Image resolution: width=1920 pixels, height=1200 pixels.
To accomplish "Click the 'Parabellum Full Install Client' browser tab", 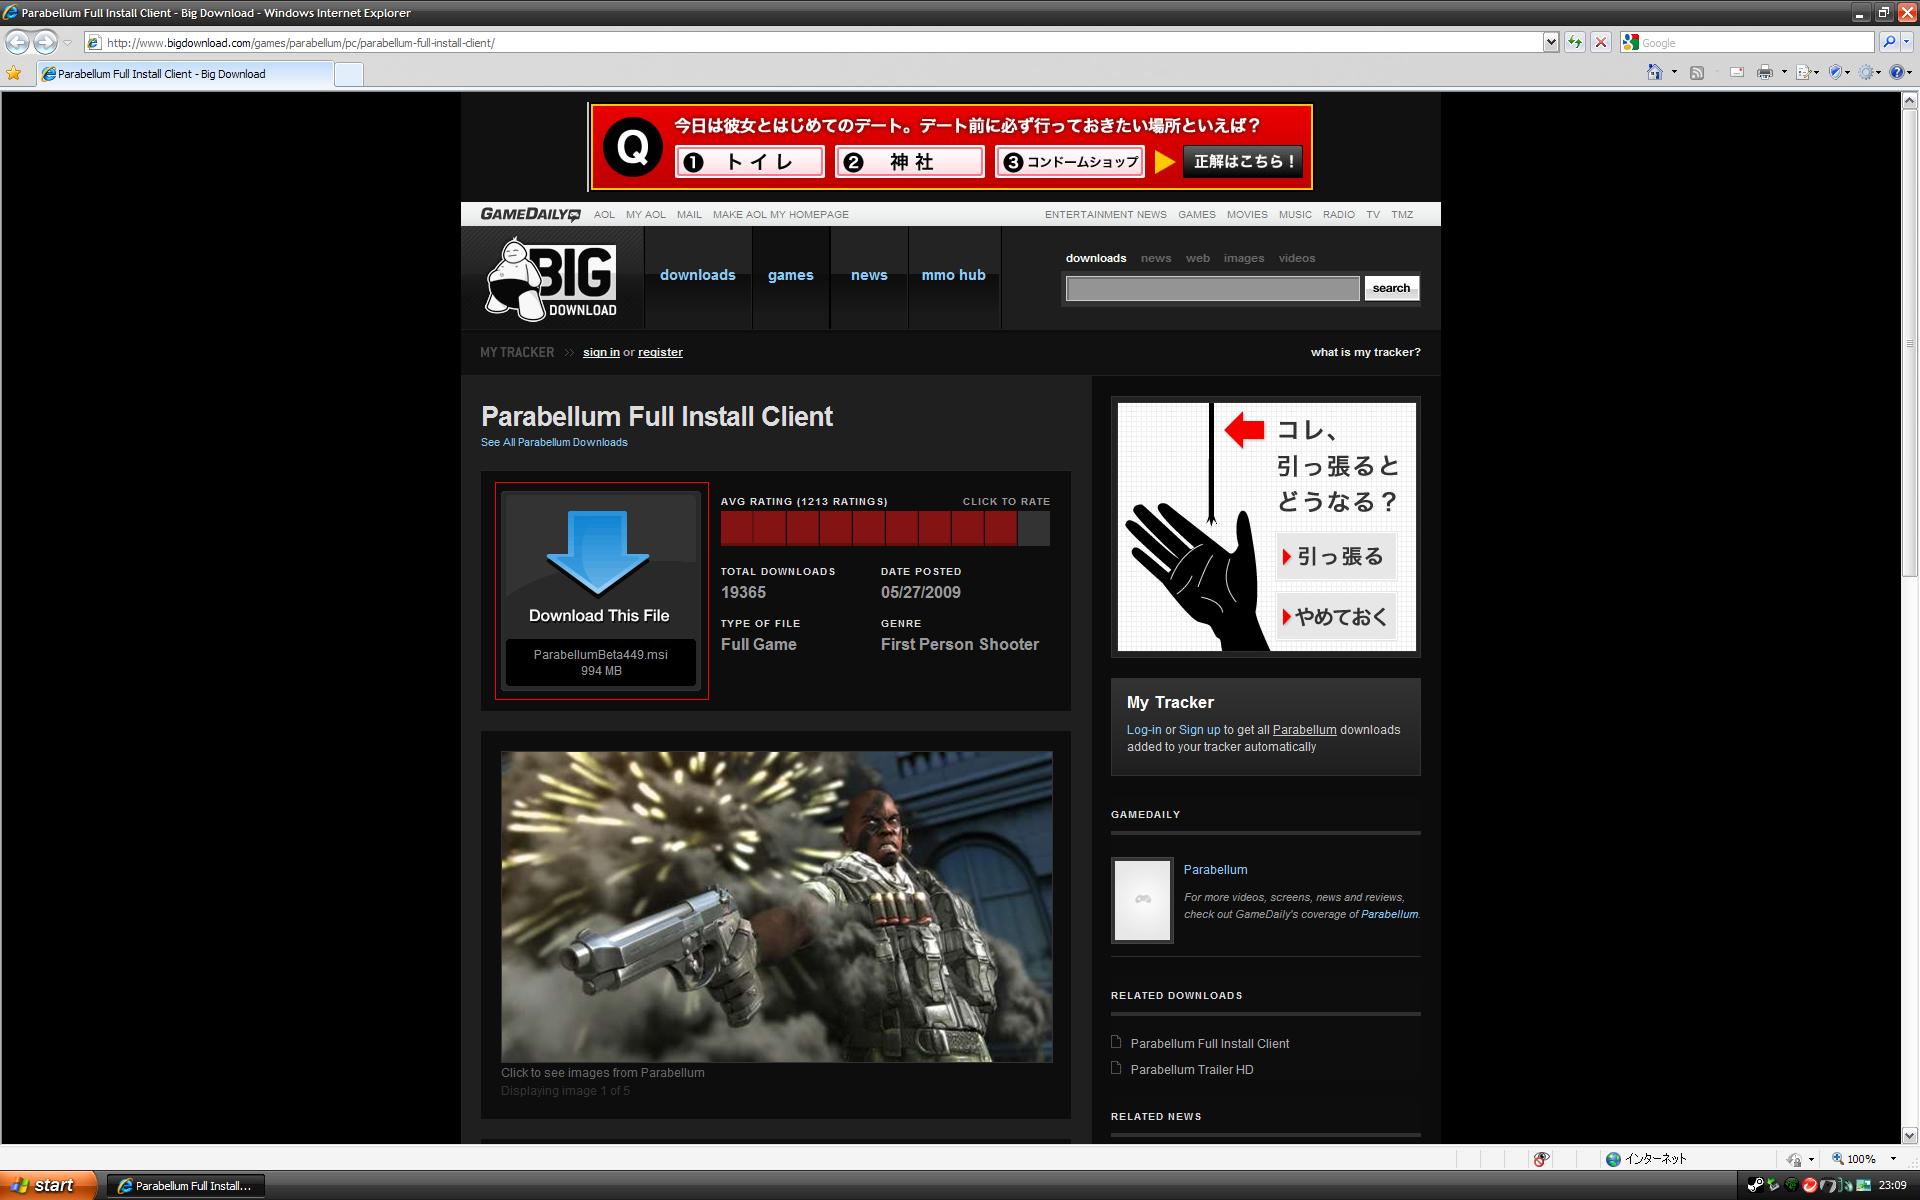I will point(184,74).
